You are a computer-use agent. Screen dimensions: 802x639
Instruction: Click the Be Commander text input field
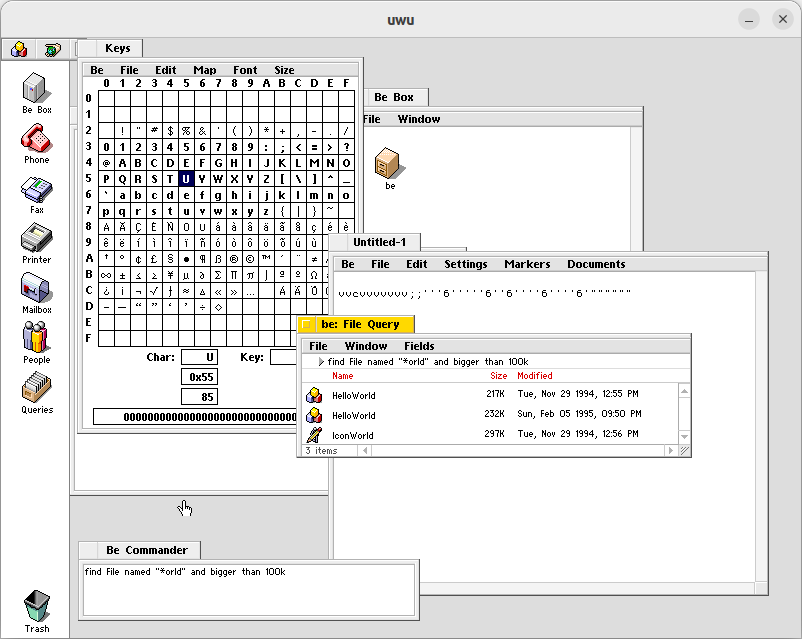[x=247, y=588]
